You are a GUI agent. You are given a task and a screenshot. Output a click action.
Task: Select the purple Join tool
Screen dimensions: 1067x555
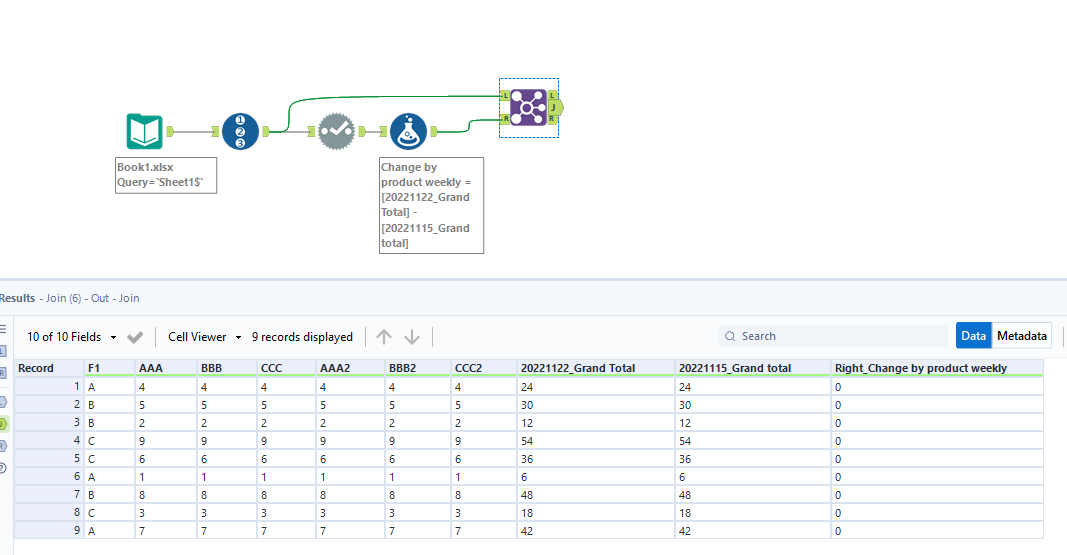[x=527, y=107]
